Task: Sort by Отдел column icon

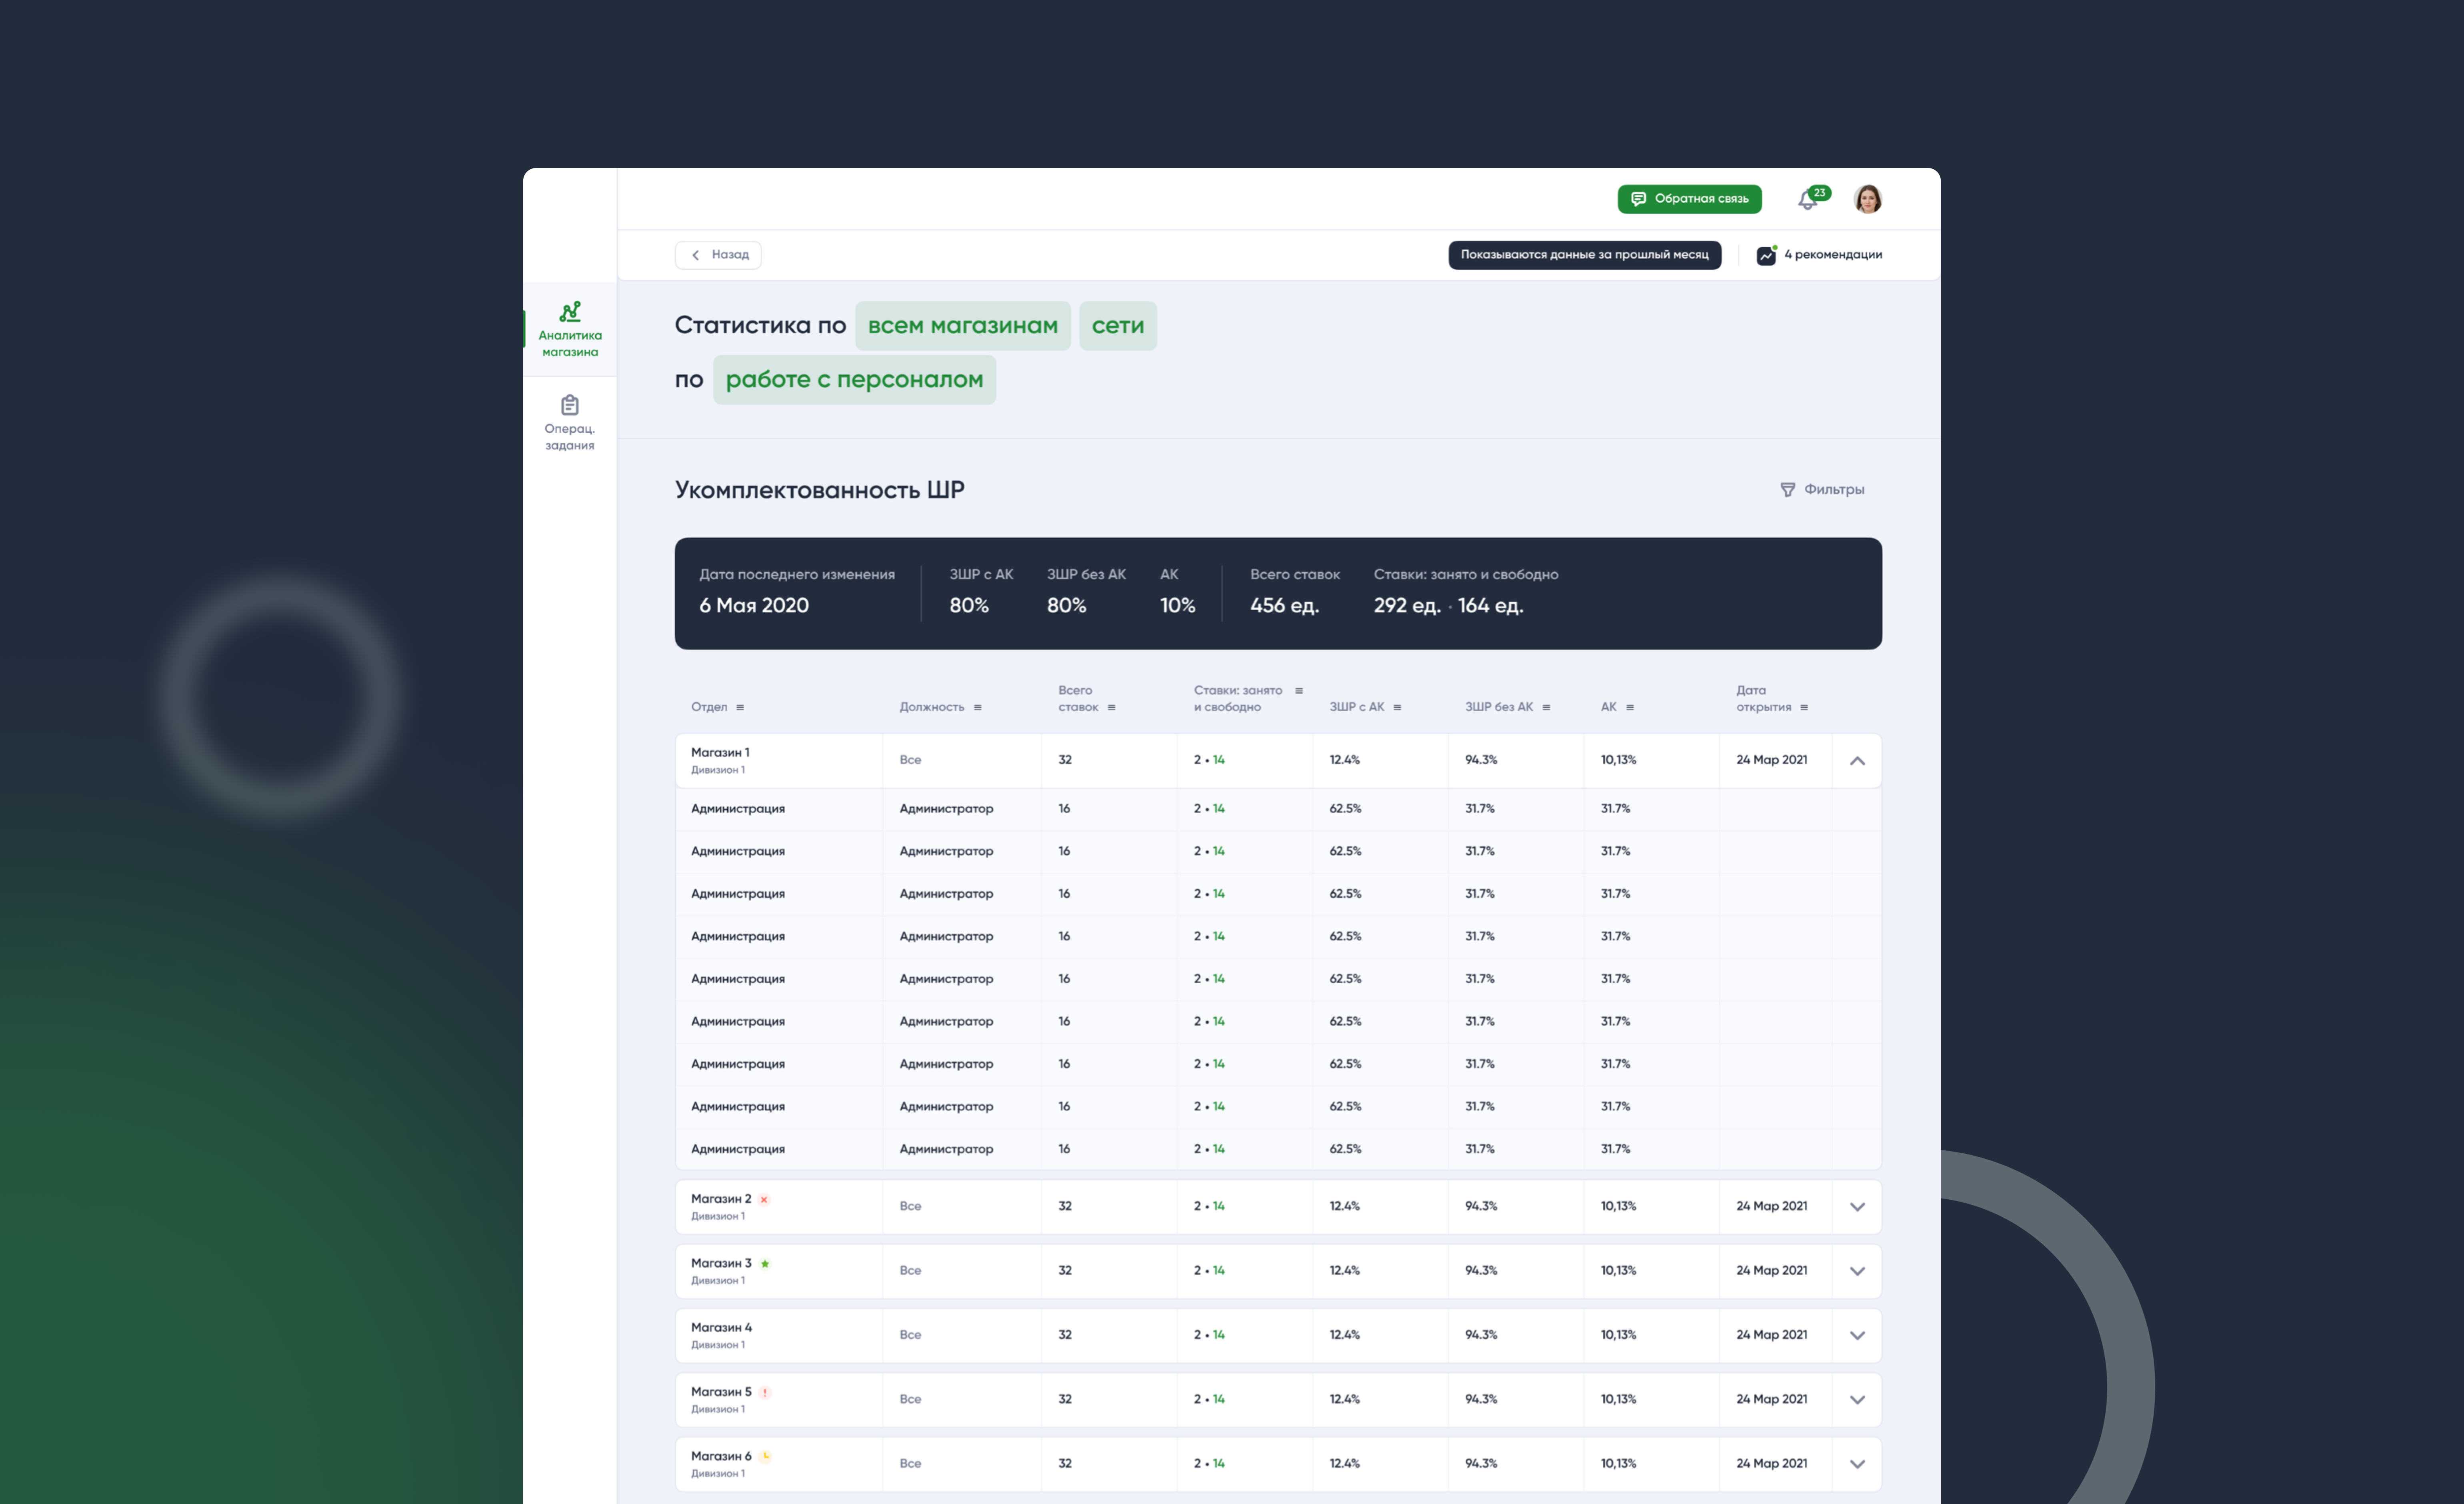Action: coord(740,707)
